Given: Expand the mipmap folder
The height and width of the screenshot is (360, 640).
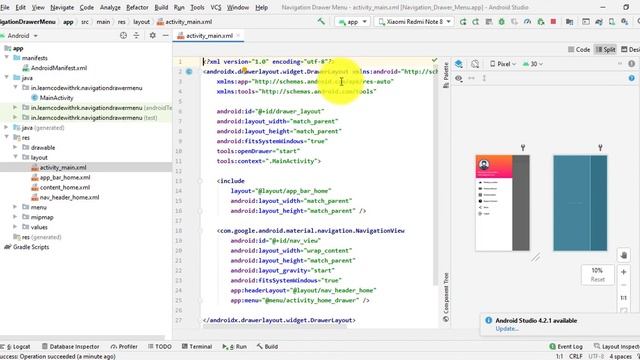Looking at the screenshot, I should tap(16, 217).
